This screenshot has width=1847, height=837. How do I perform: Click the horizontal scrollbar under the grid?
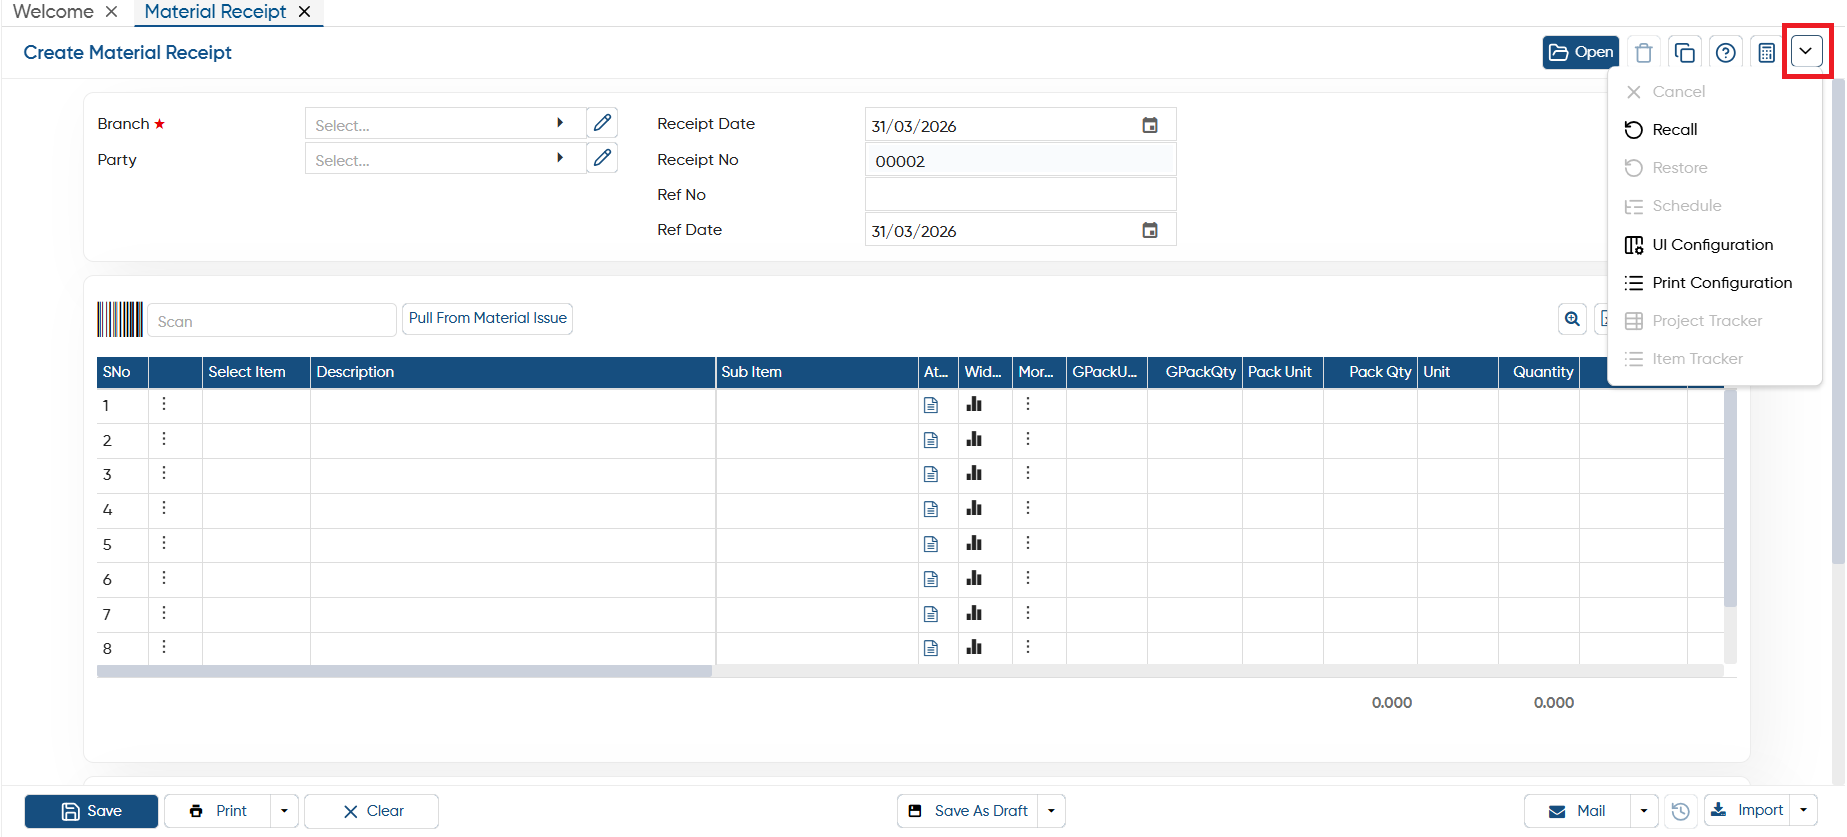click(x=404, y=672)
